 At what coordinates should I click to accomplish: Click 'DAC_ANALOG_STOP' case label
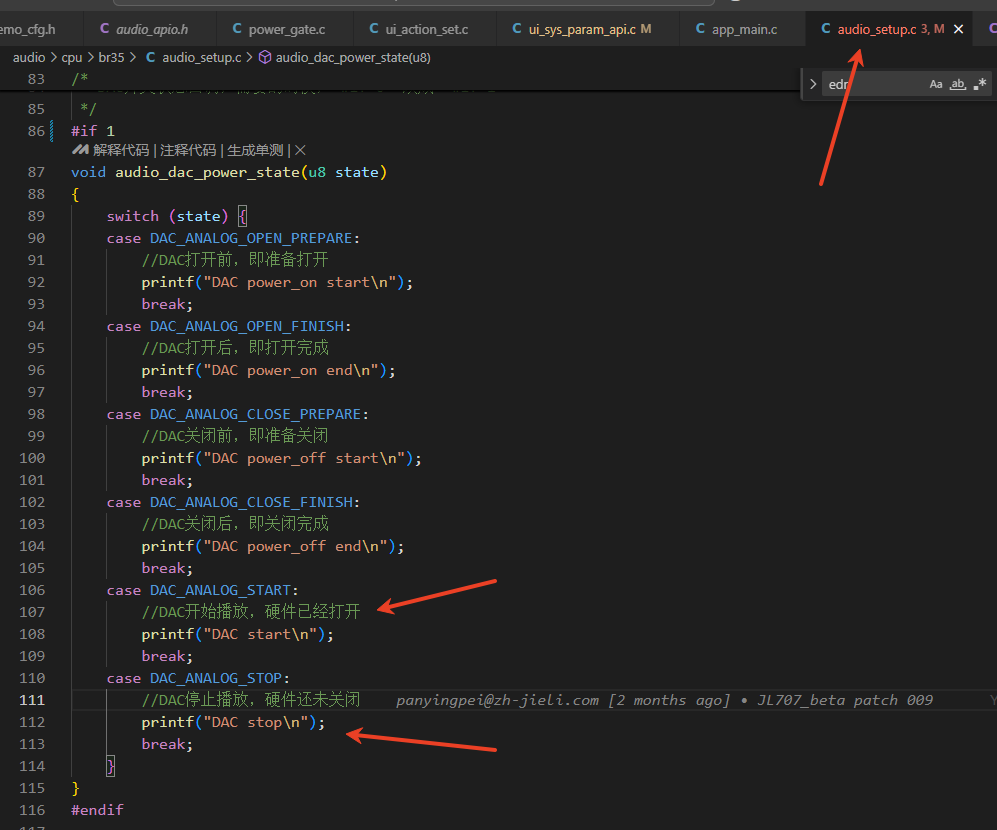coord(216,678)
